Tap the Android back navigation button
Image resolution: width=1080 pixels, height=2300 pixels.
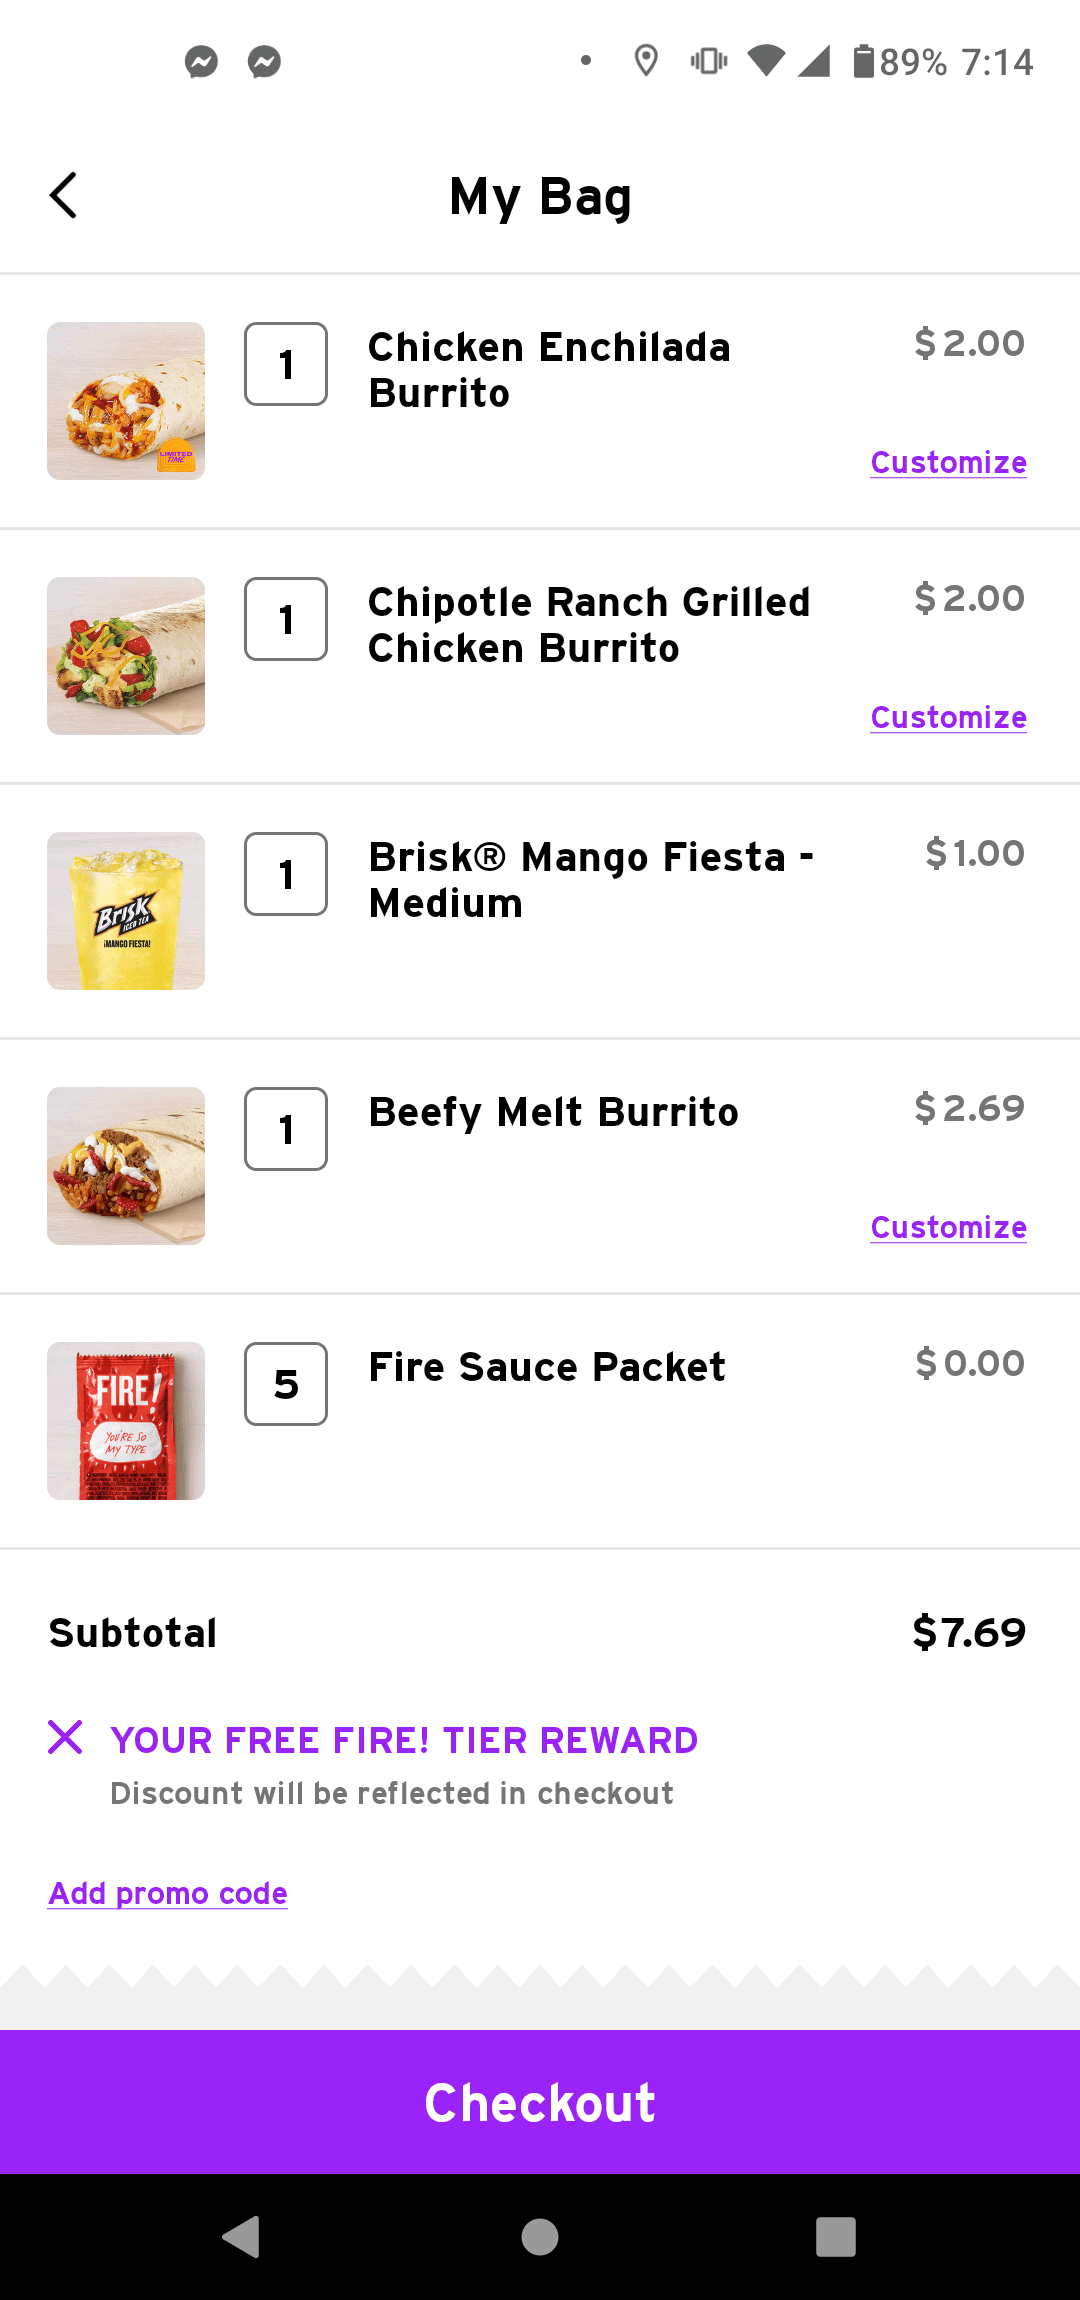tap(242, 2237)
